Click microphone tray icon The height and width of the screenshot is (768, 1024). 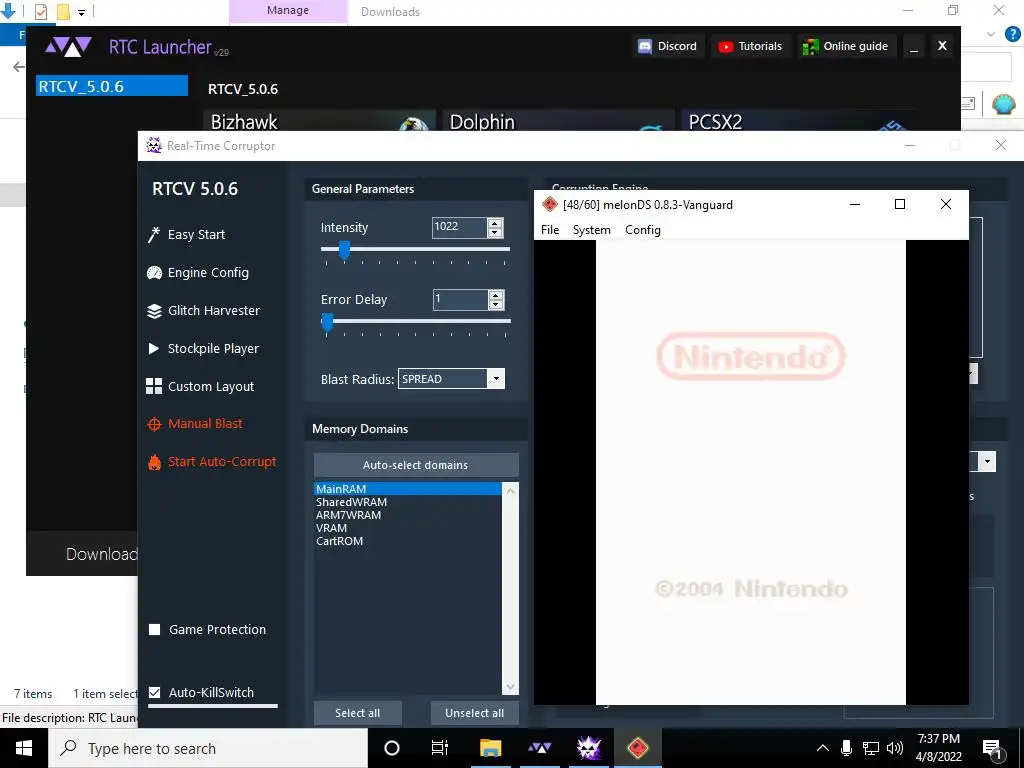coord(846,748)
